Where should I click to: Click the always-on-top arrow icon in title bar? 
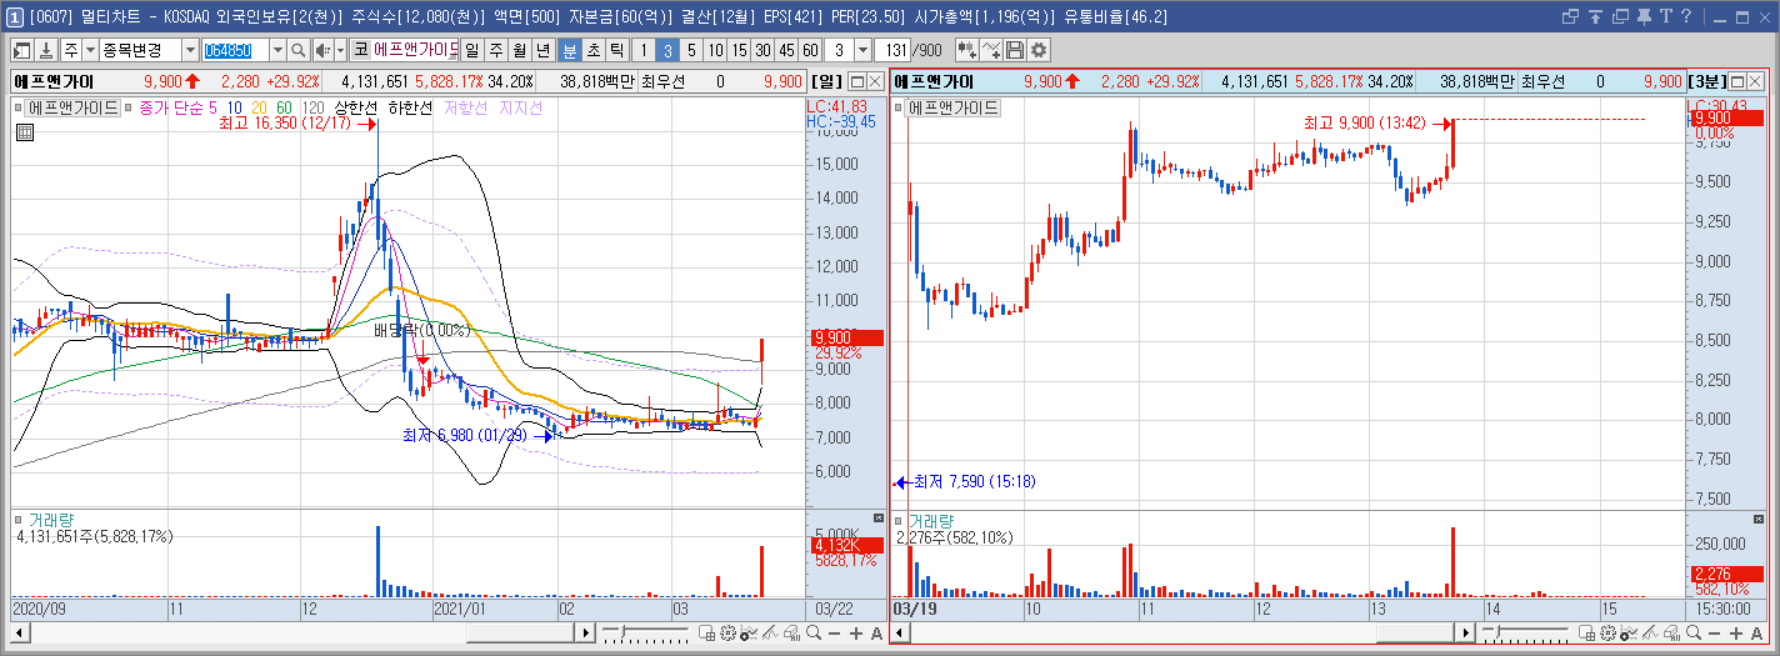tap(1595, 16)
